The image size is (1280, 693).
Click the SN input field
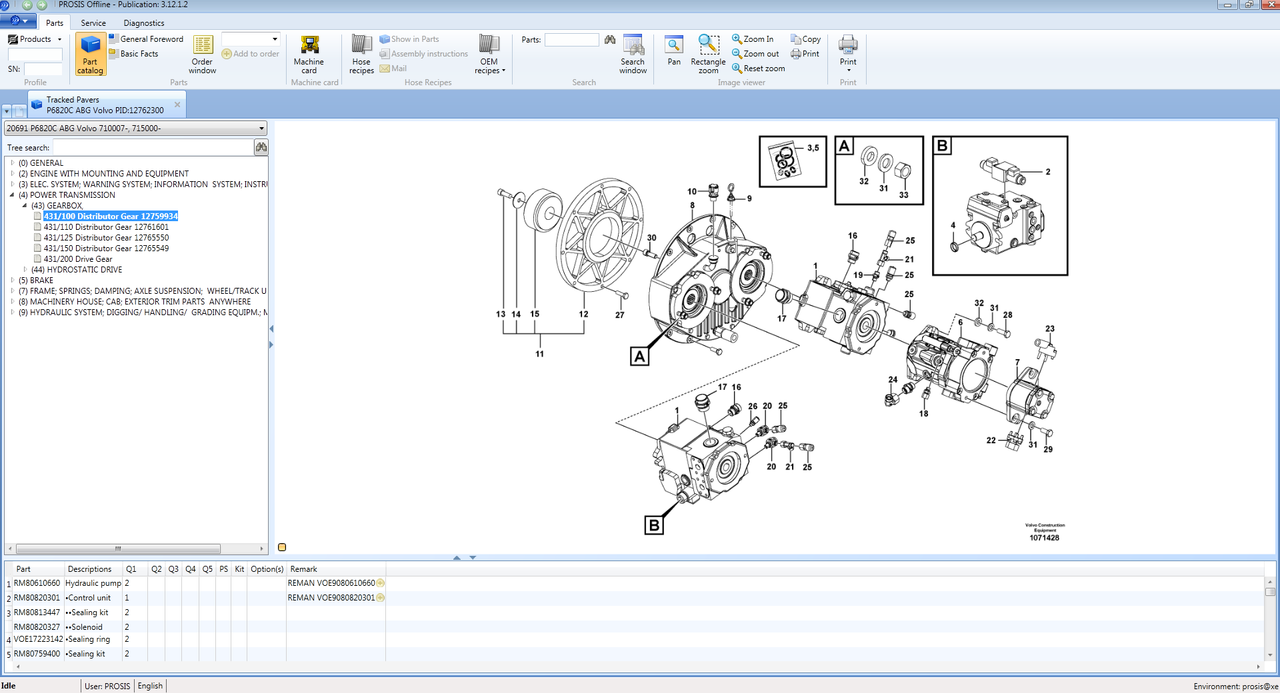(x=43, y=69)
